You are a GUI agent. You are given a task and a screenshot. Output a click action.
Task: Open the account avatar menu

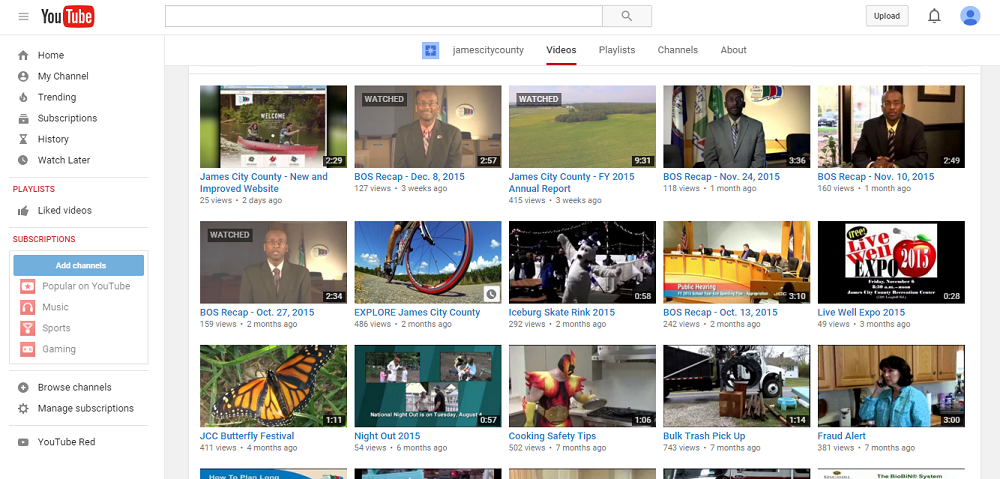[x=970, y=16]
